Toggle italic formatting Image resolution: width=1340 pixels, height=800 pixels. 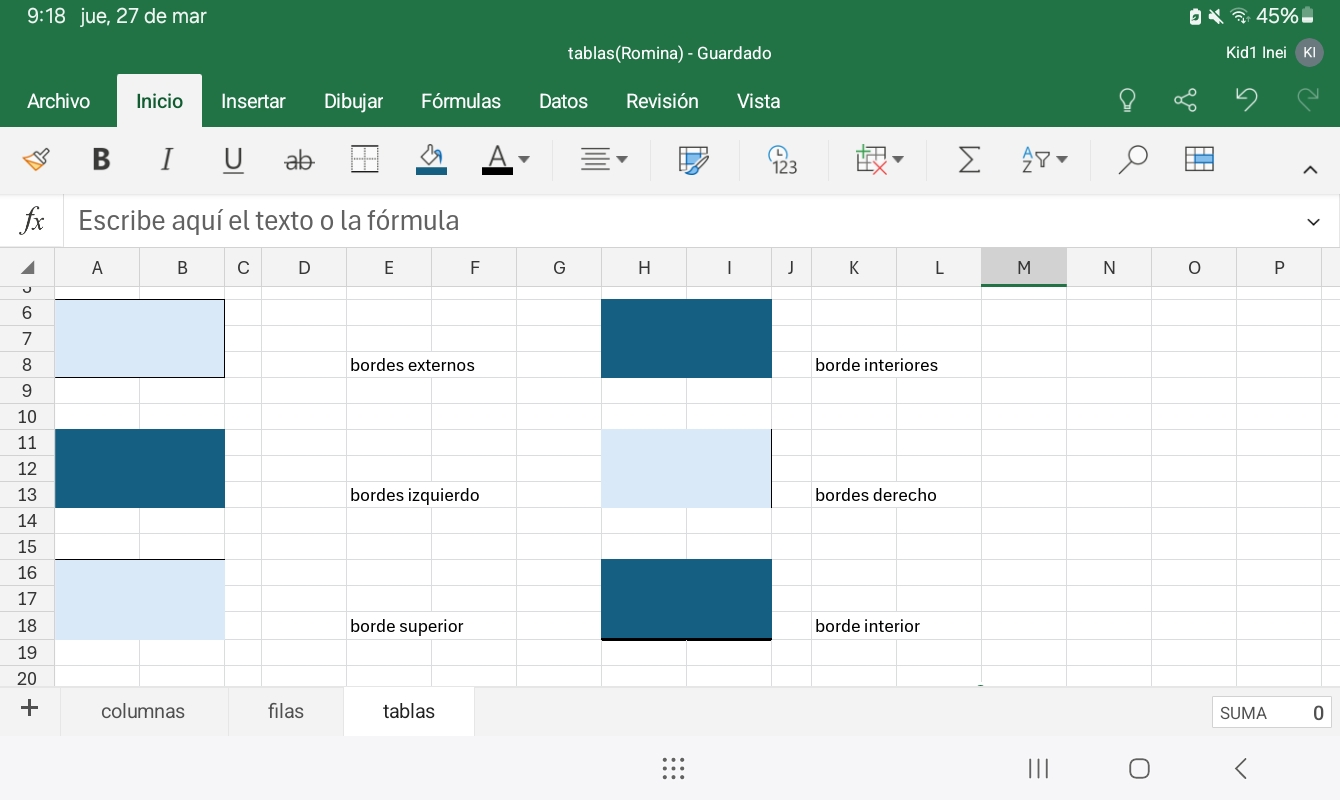point(167,160)
